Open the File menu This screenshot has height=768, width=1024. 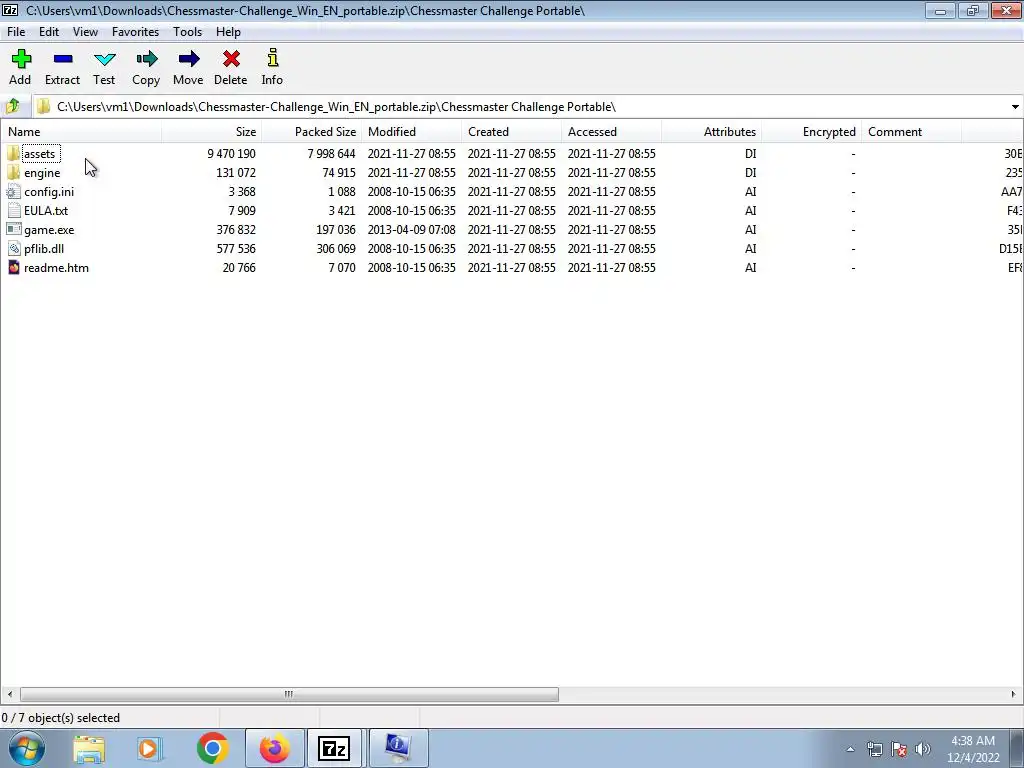coord(16,31)
